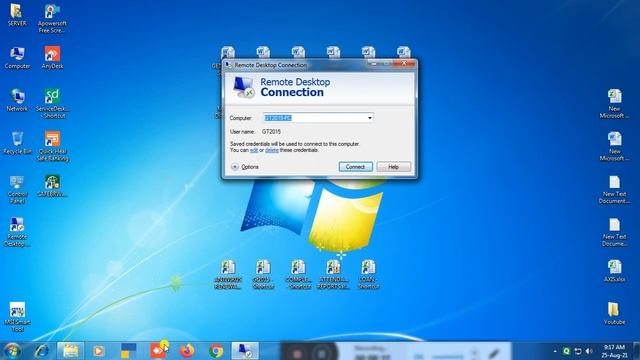Image resolution: width=640 pixels, height=360 pixels.
Task: Expand the Options section in dialog
Action: click(245, 167)
